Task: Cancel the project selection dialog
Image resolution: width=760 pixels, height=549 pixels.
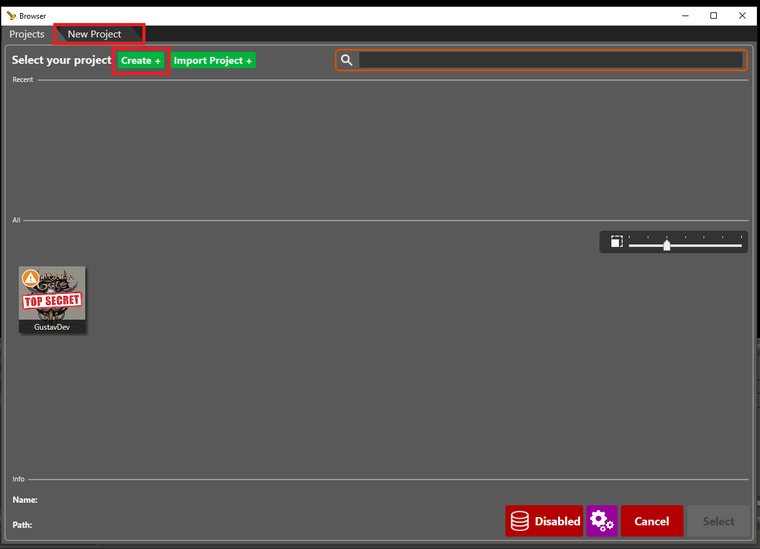Action: coord(651,521)
